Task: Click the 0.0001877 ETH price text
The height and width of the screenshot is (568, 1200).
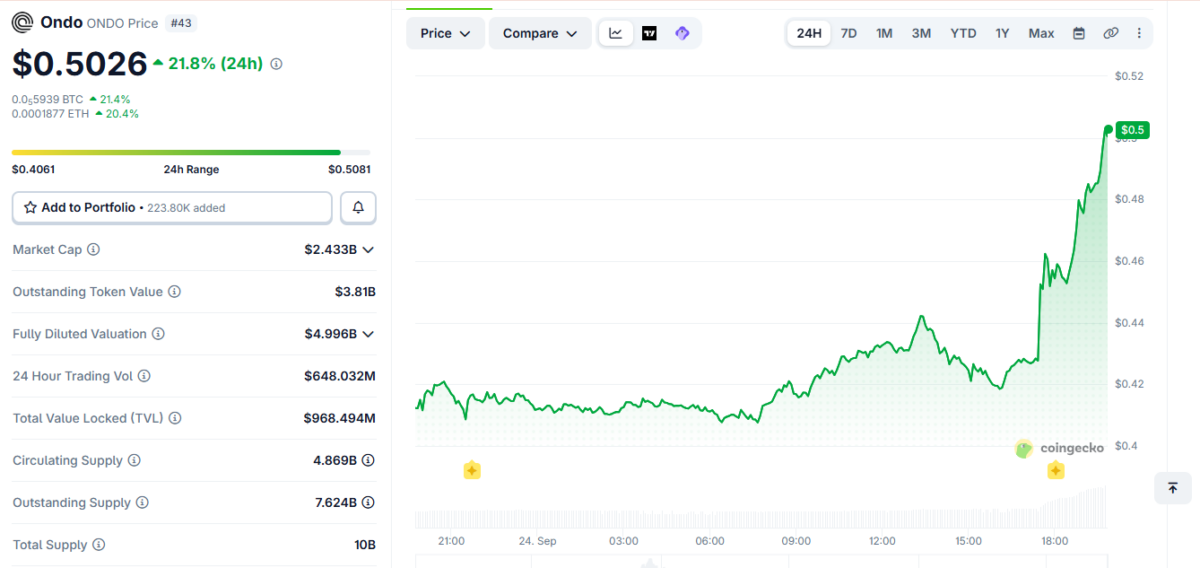Action: coord(51,114)
